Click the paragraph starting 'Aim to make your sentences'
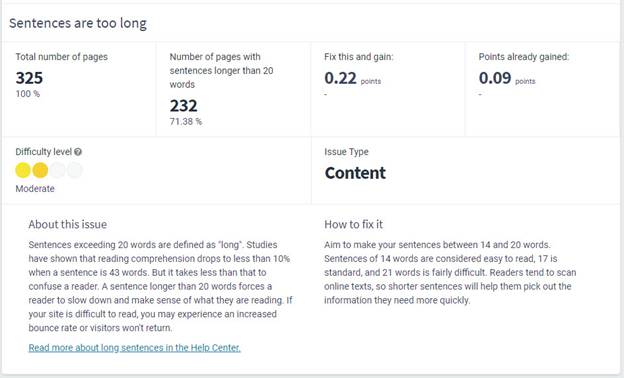 coord(450,272)
